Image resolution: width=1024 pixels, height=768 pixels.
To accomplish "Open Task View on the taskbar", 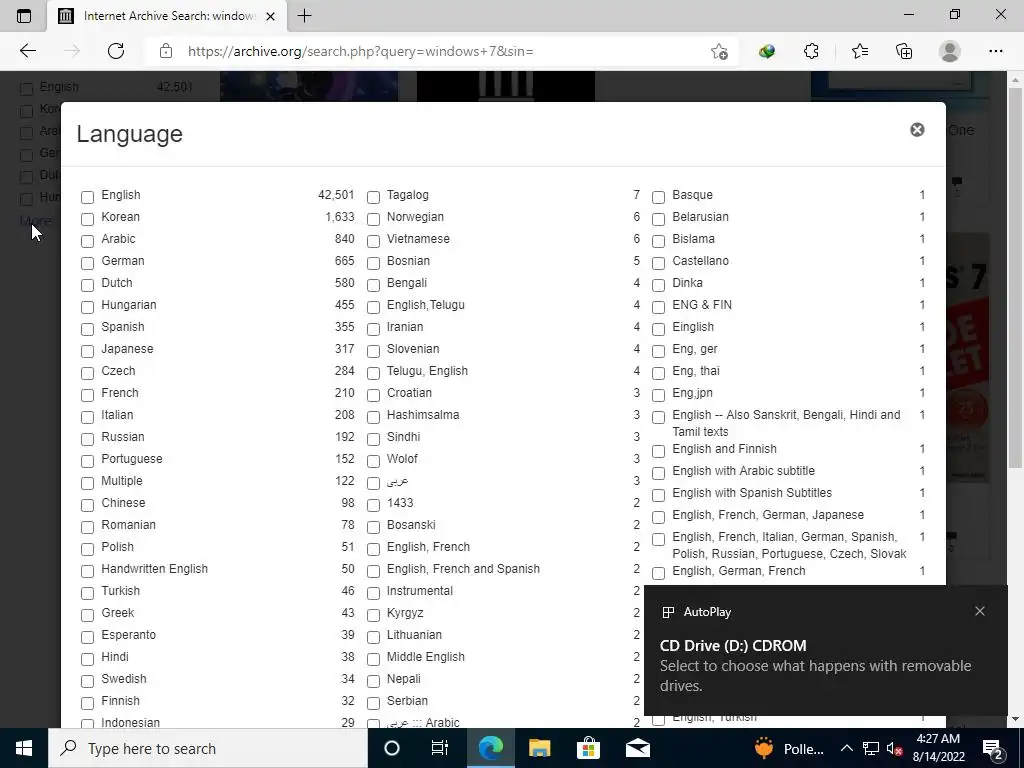I will coord(440,748).
